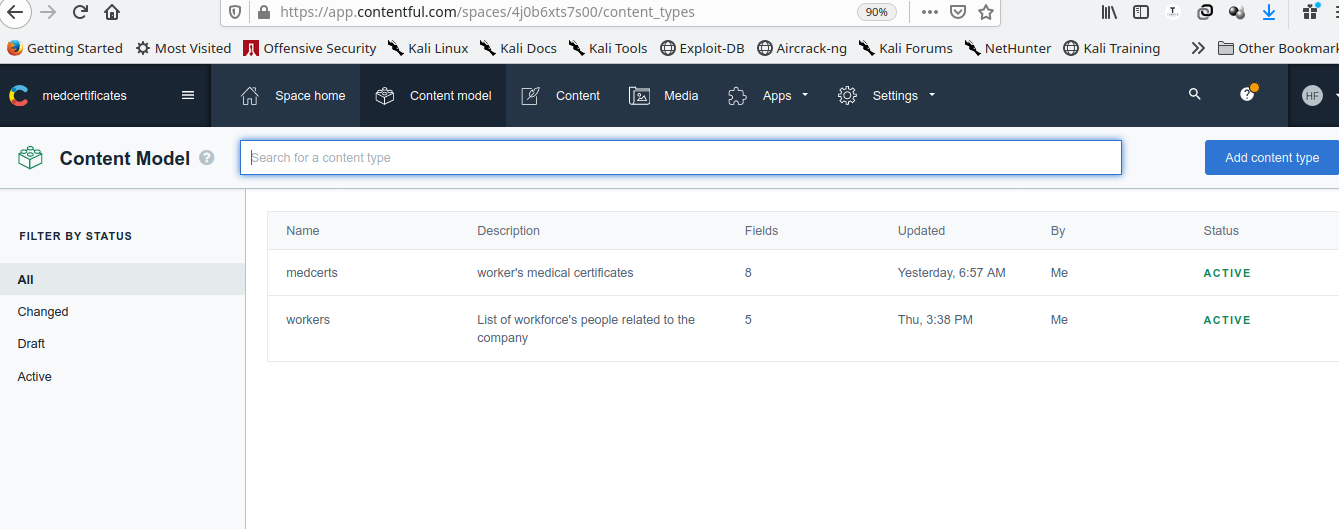This screenshot has width=1339, height=529.
Task: Click the Add content type button
Action: pyautogui.click(x=1272, y=157)
